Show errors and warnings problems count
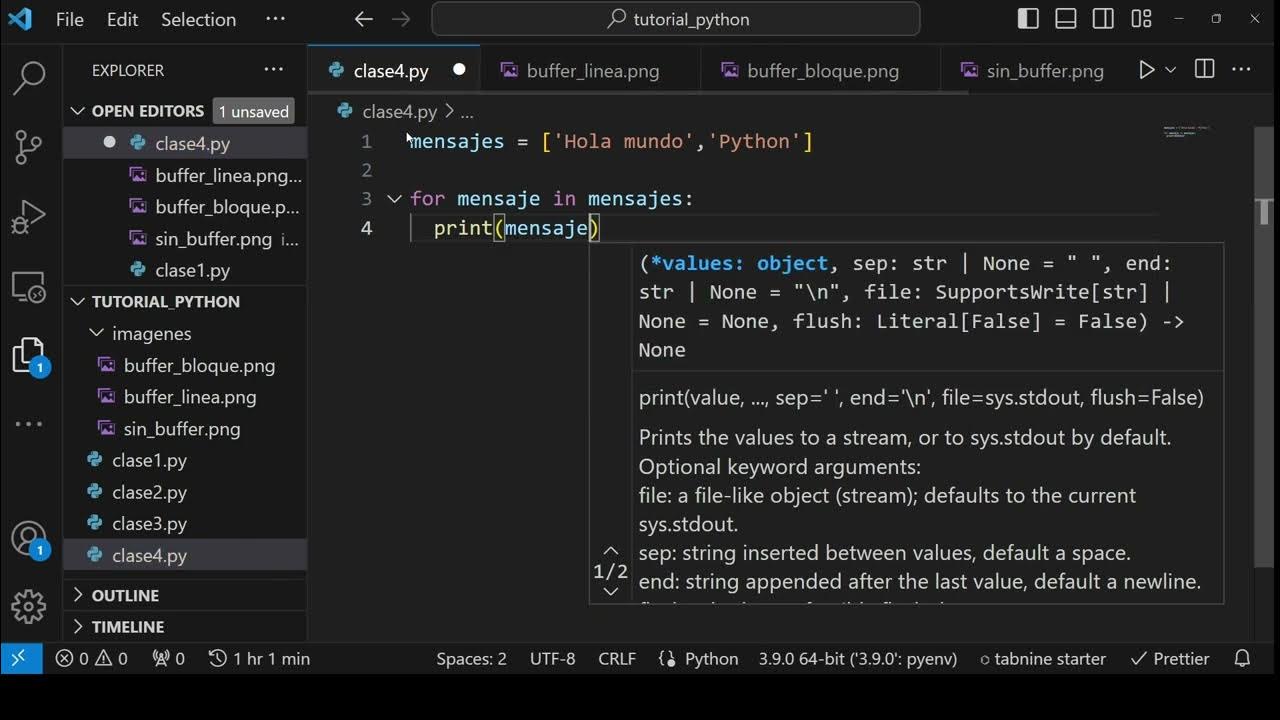The height and width of the screenshot is (720, 1280). pyautogui.click(x=91, y=659)
